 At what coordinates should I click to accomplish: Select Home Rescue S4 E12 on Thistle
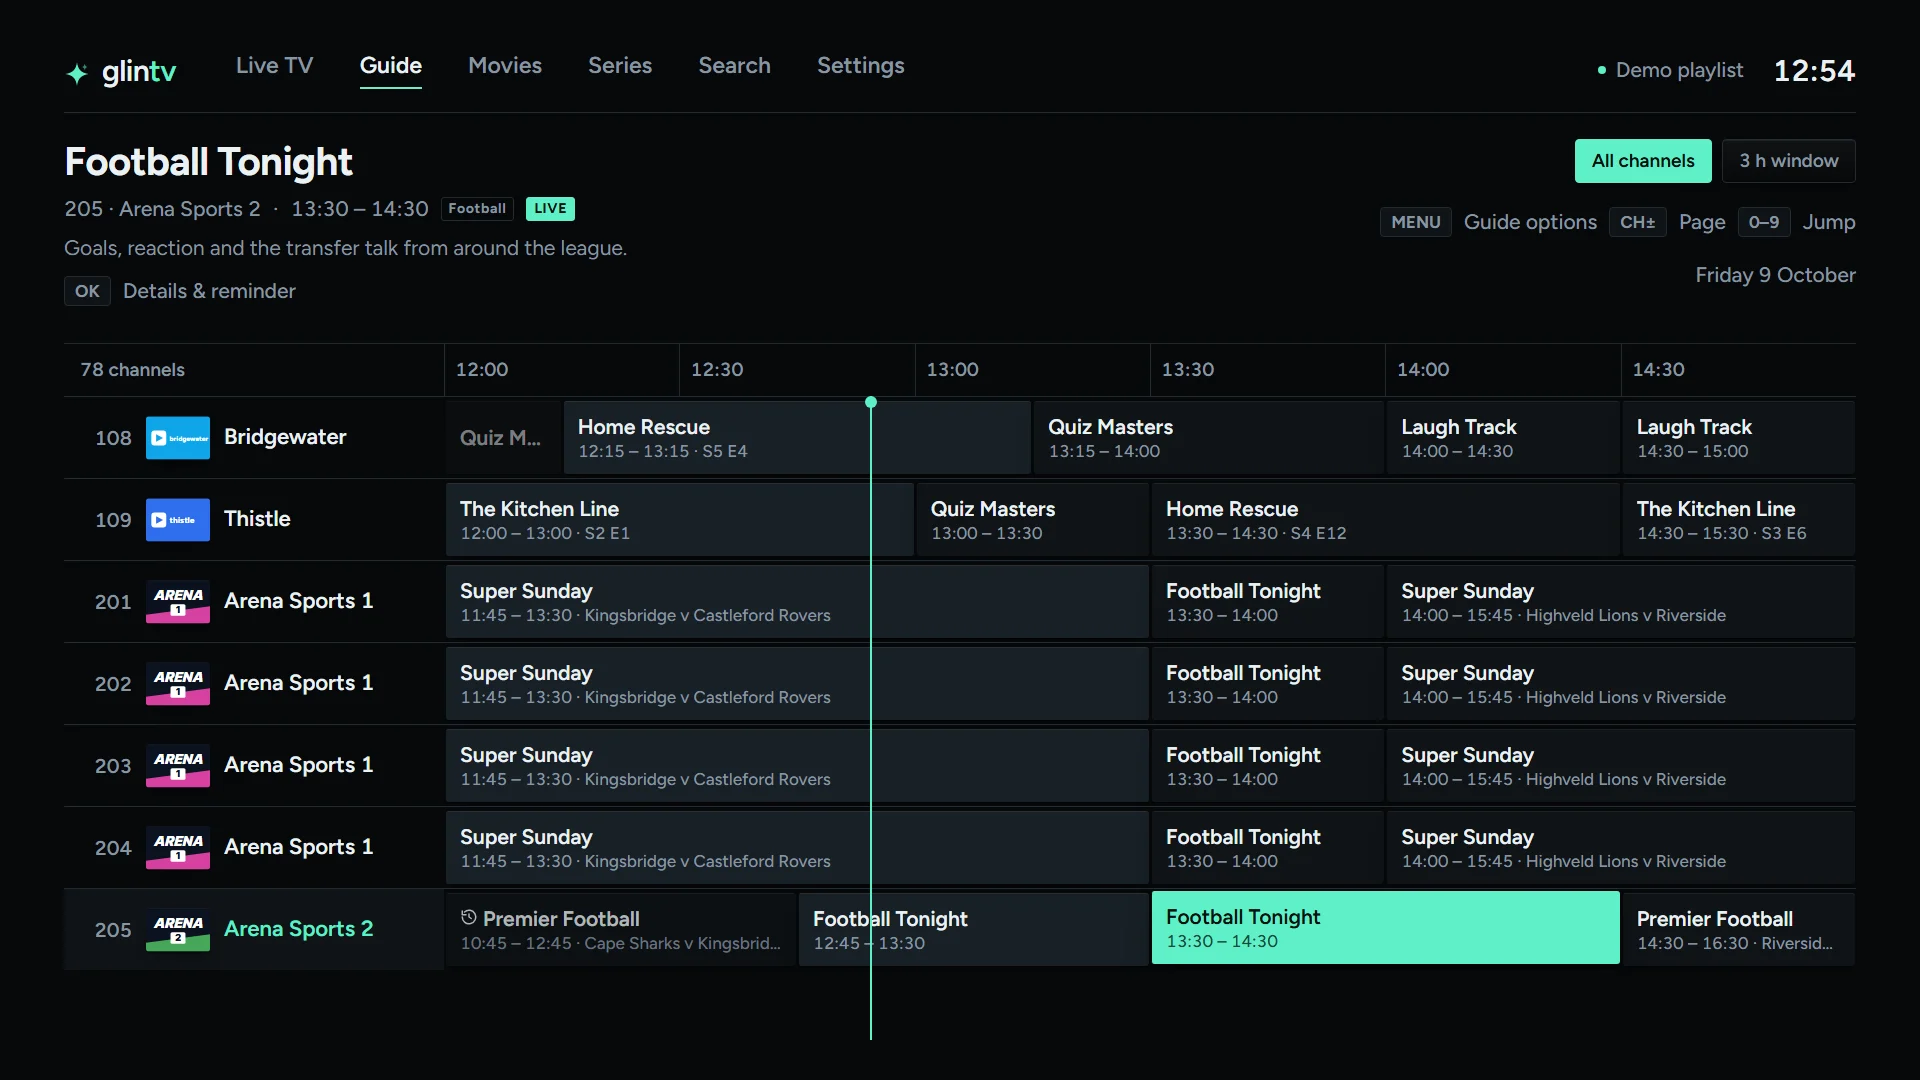(x=1385, y=520)
